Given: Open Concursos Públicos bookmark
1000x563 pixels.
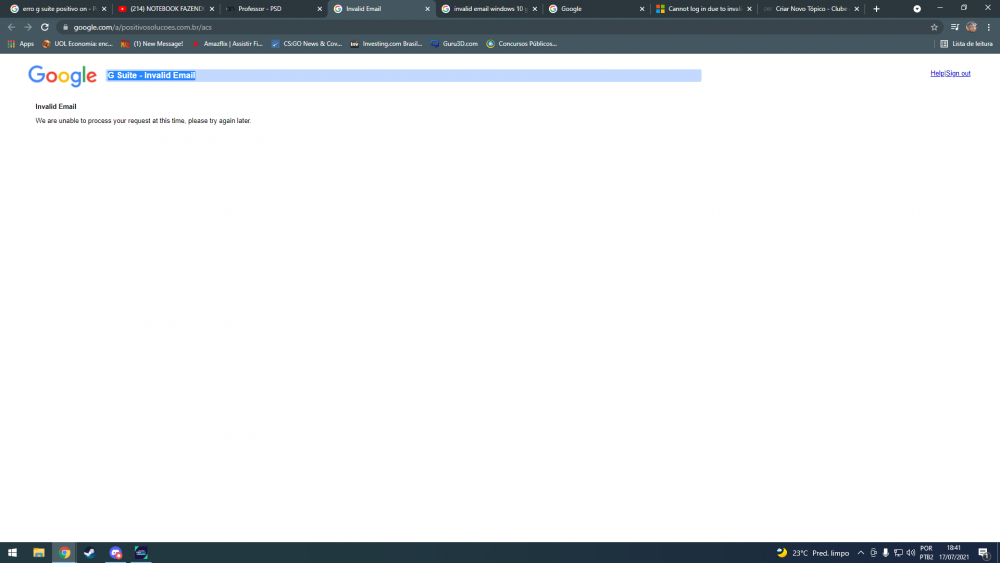Looking at the screenshot, I should coord(522,44).
